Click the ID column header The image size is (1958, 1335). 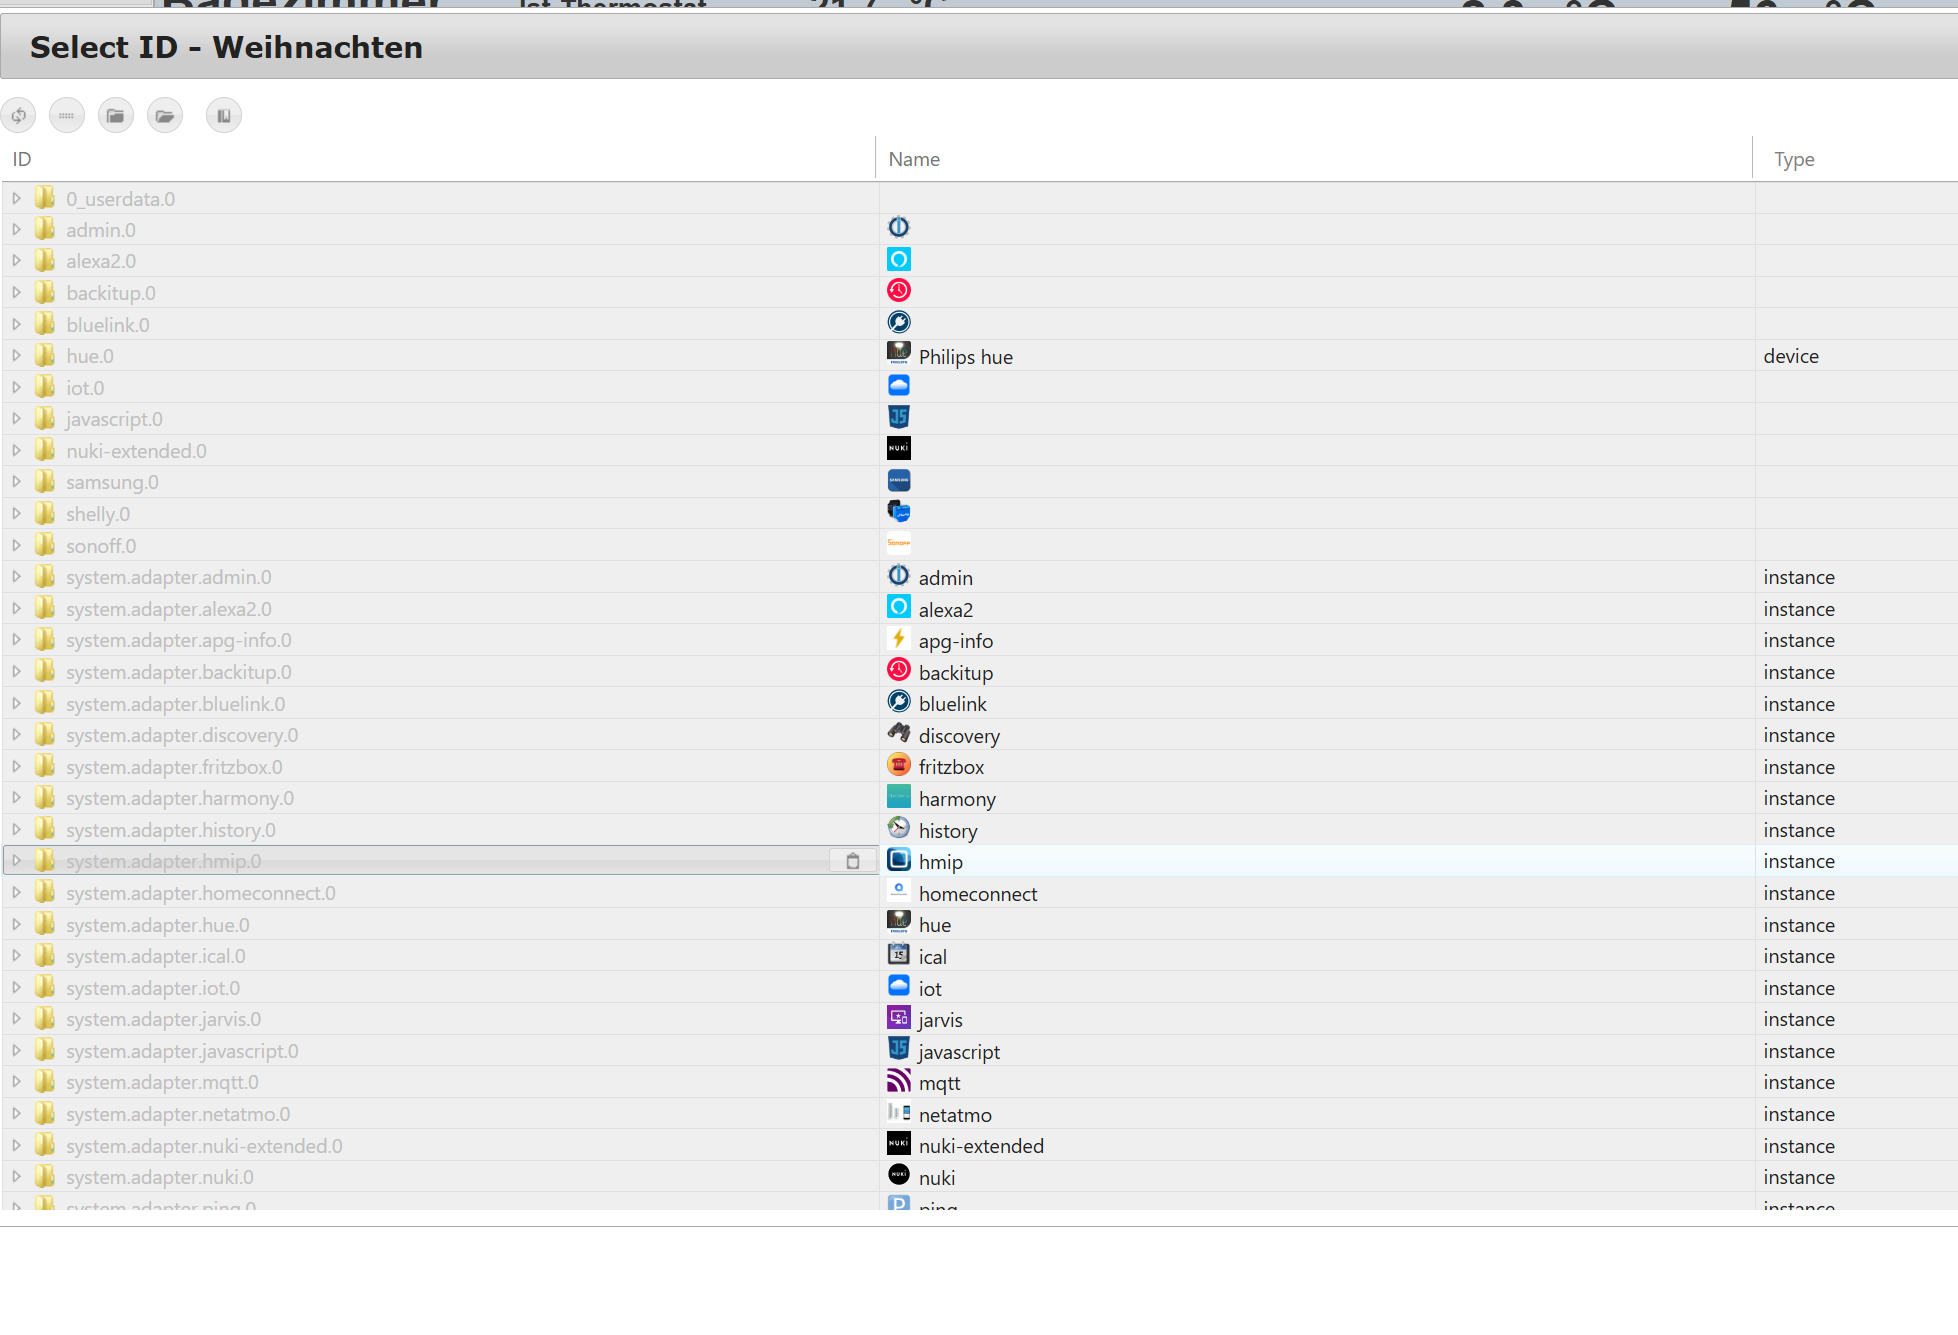coord(22,159)
